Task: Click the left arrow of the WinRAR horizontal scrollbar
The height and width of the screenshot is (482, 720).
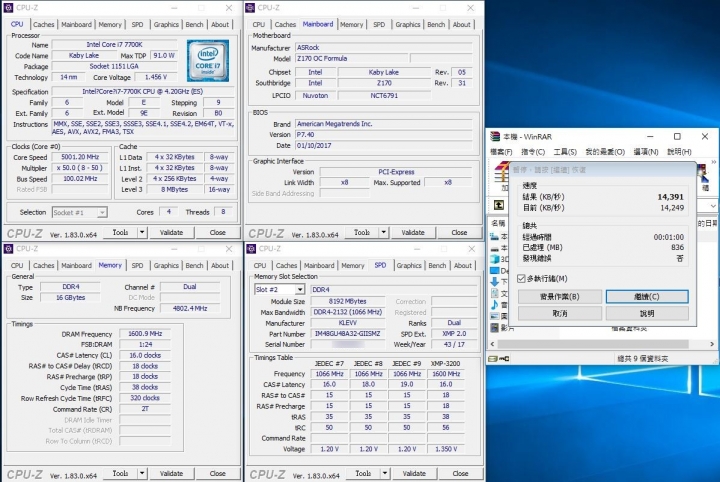Action: pos(493,344)
